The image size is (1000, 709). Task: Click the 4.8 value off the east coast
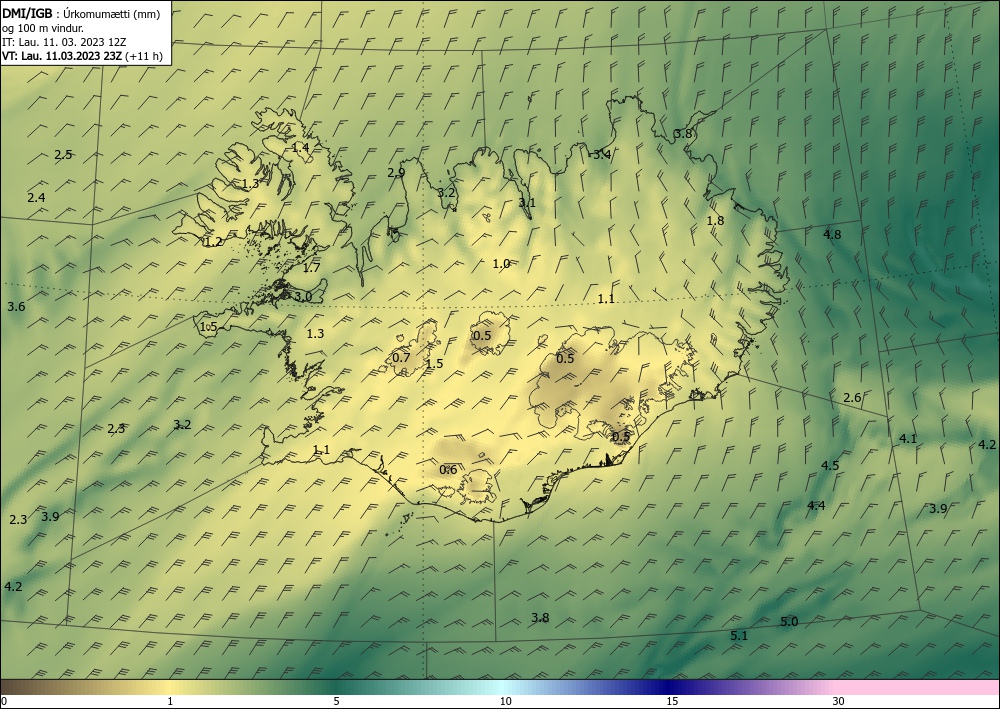(x=832, y=235)
